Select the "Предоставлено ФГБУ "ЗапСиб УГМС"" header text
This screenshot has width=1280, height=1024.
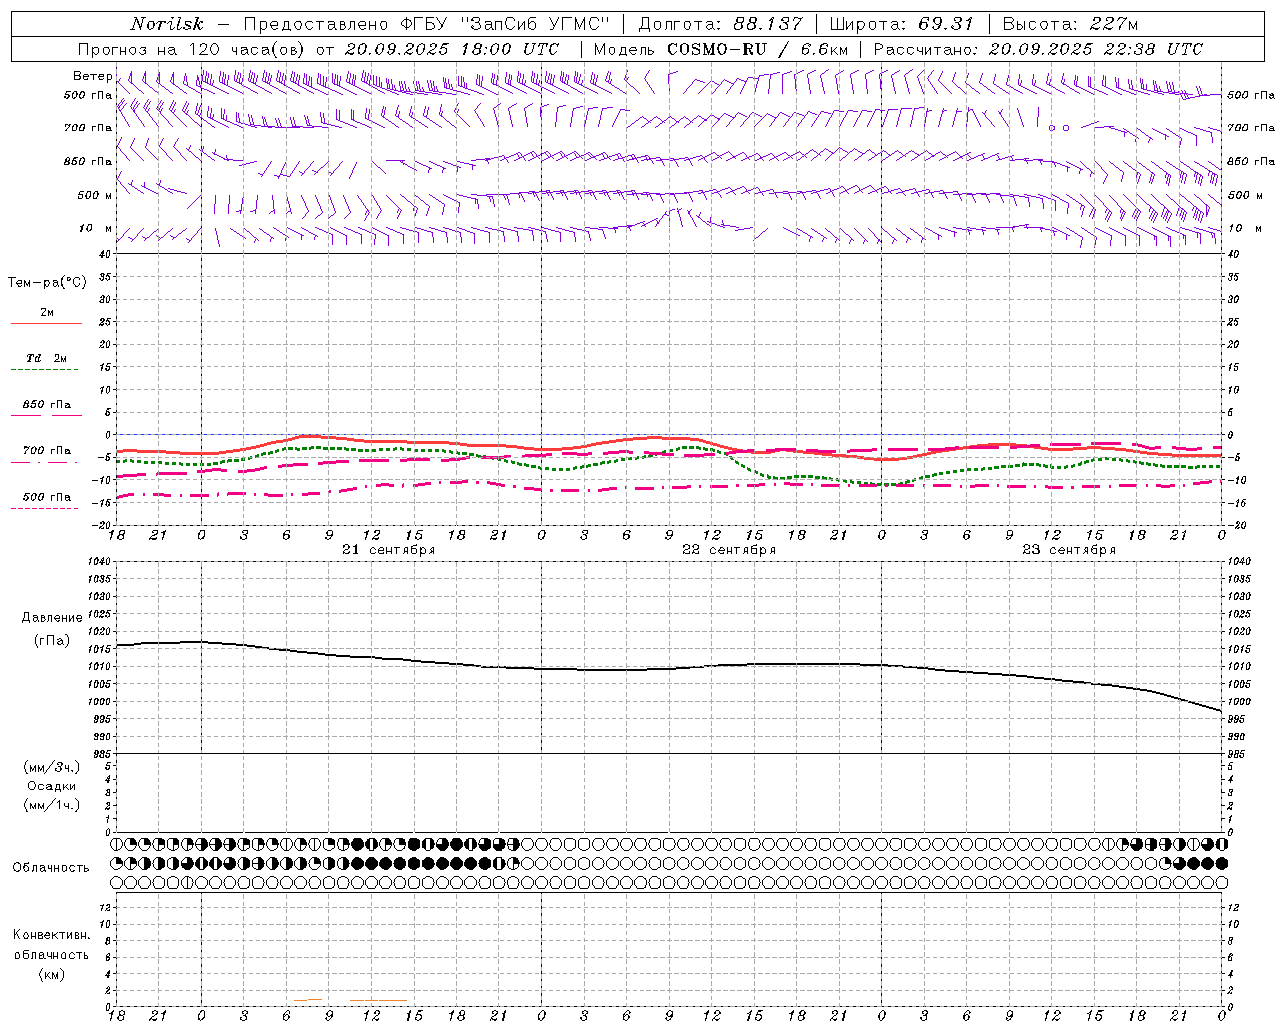tap(427, 24)
